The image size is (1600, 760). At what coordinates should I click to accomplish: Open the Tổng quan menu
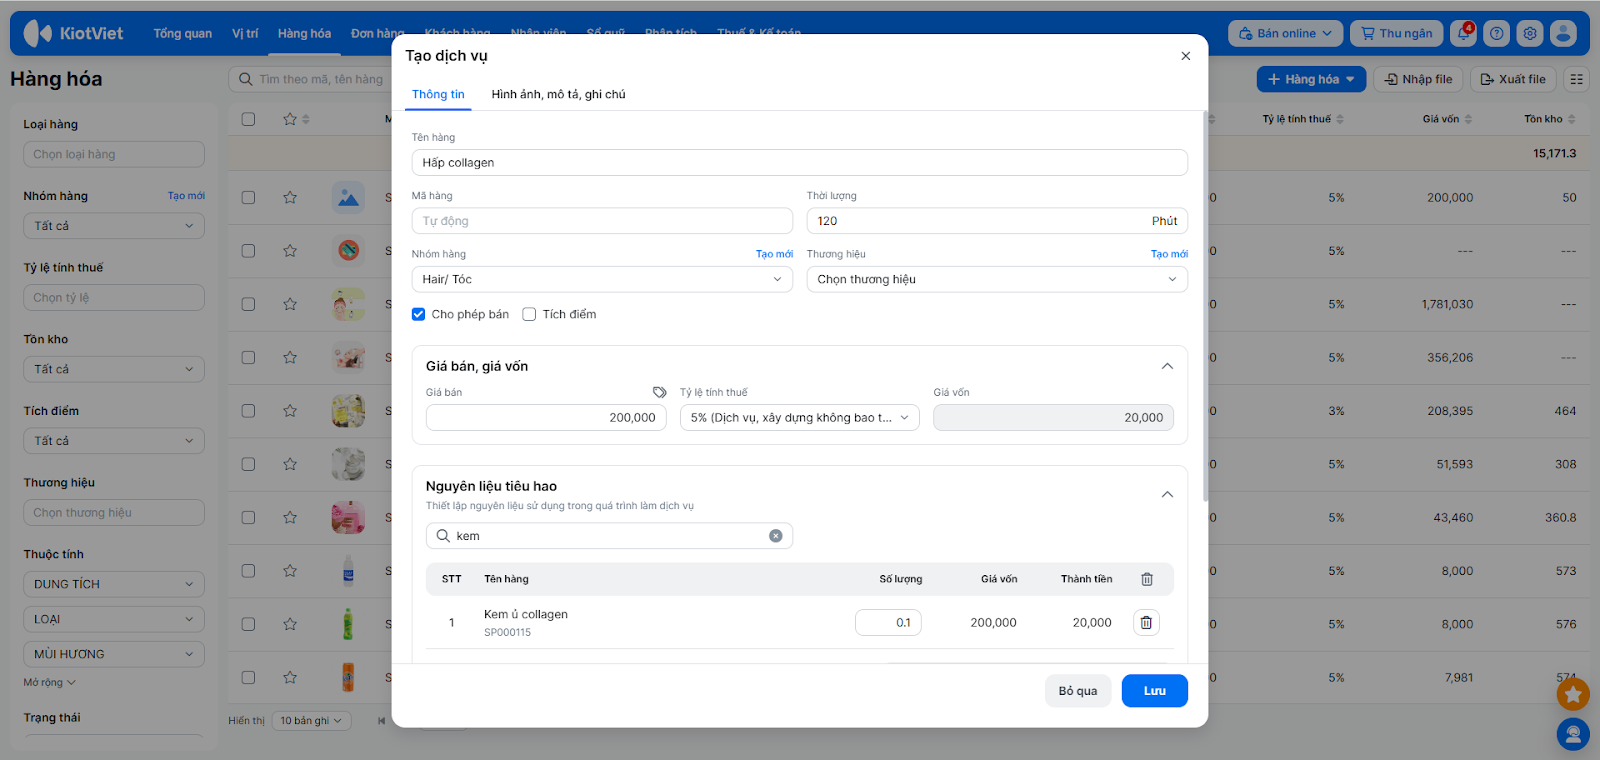coord(182,33)
